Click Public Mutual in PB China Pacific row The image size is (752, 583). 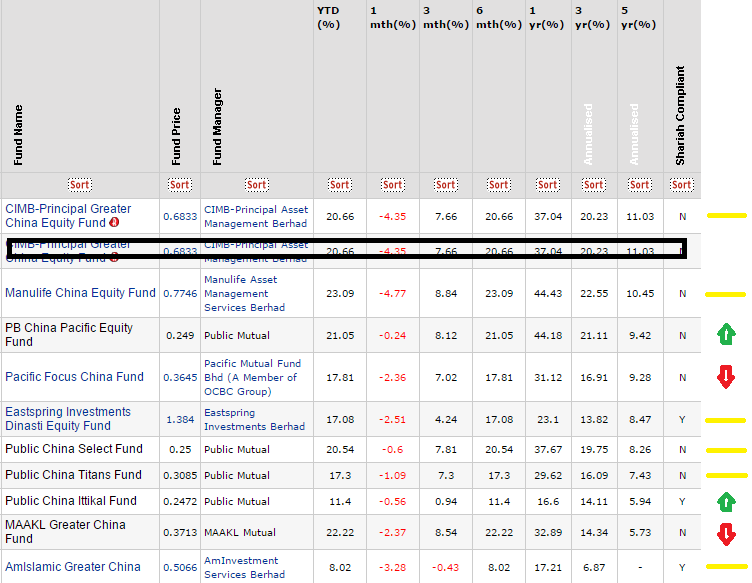pyautogui.click(x=237, y=336)
